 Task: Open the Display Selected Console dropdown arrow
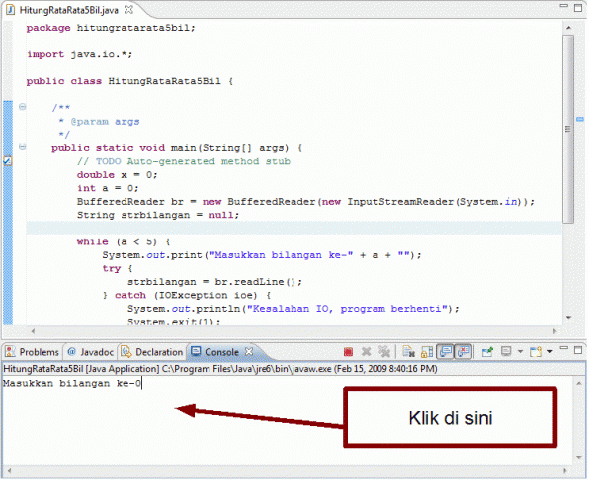(520, 352)
